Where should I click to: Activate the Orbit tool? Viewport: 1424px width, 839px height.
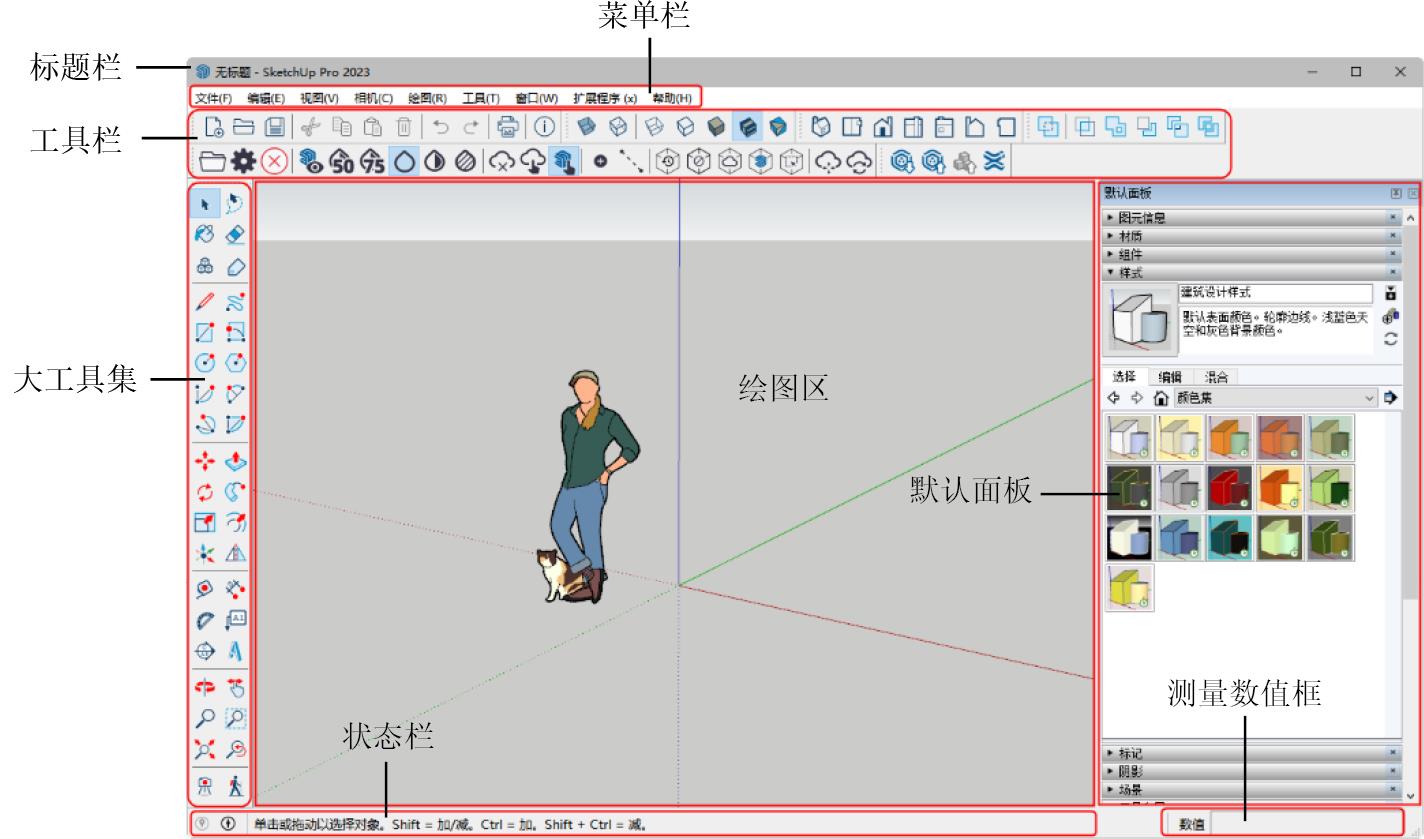[204, 687]
